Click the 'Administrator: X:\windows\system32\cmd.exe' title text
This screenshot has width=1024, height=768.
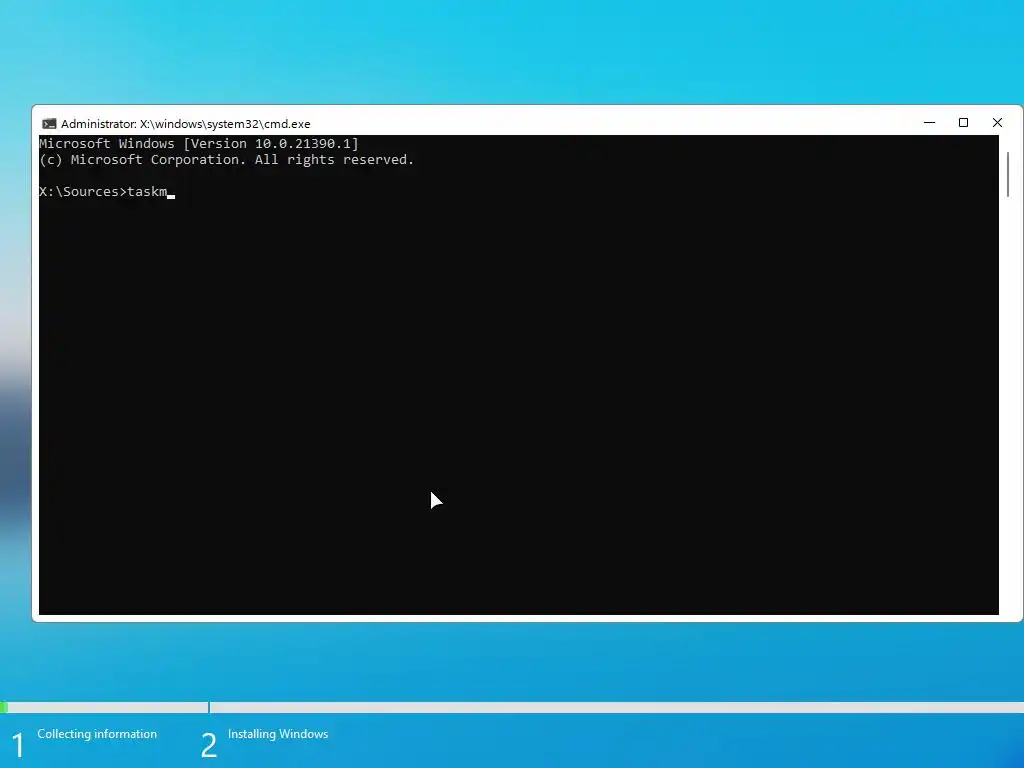click(185, 124)
